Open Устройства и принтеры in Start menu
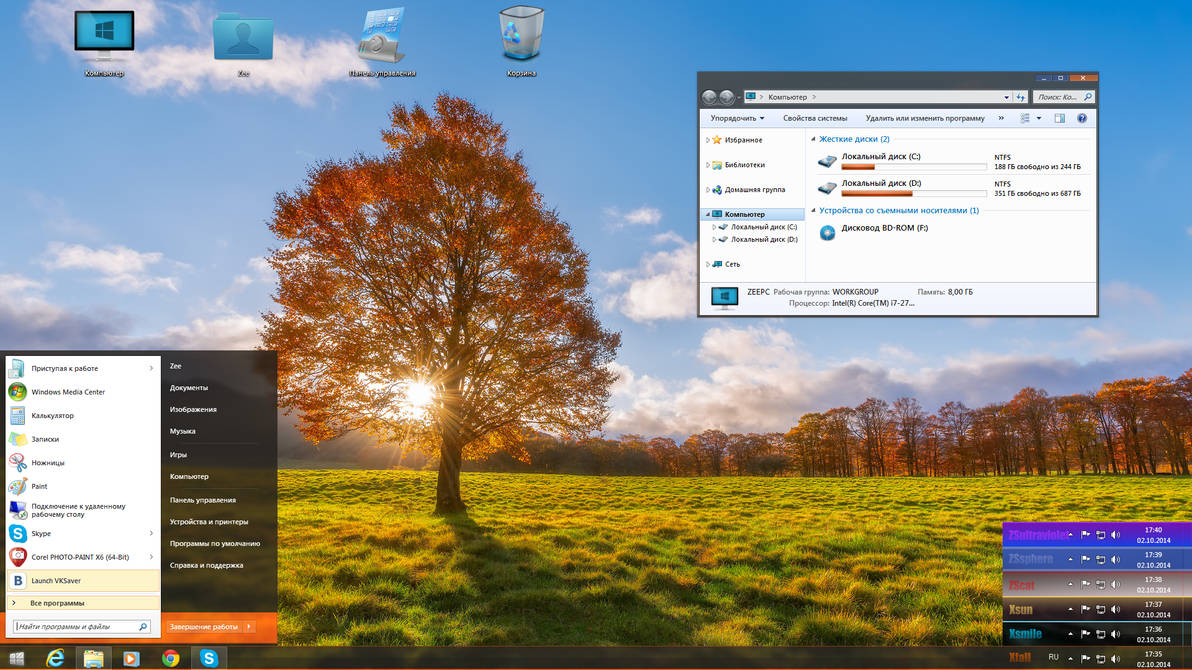Viewport: 1192px width, 670px height. click(208, 522)
